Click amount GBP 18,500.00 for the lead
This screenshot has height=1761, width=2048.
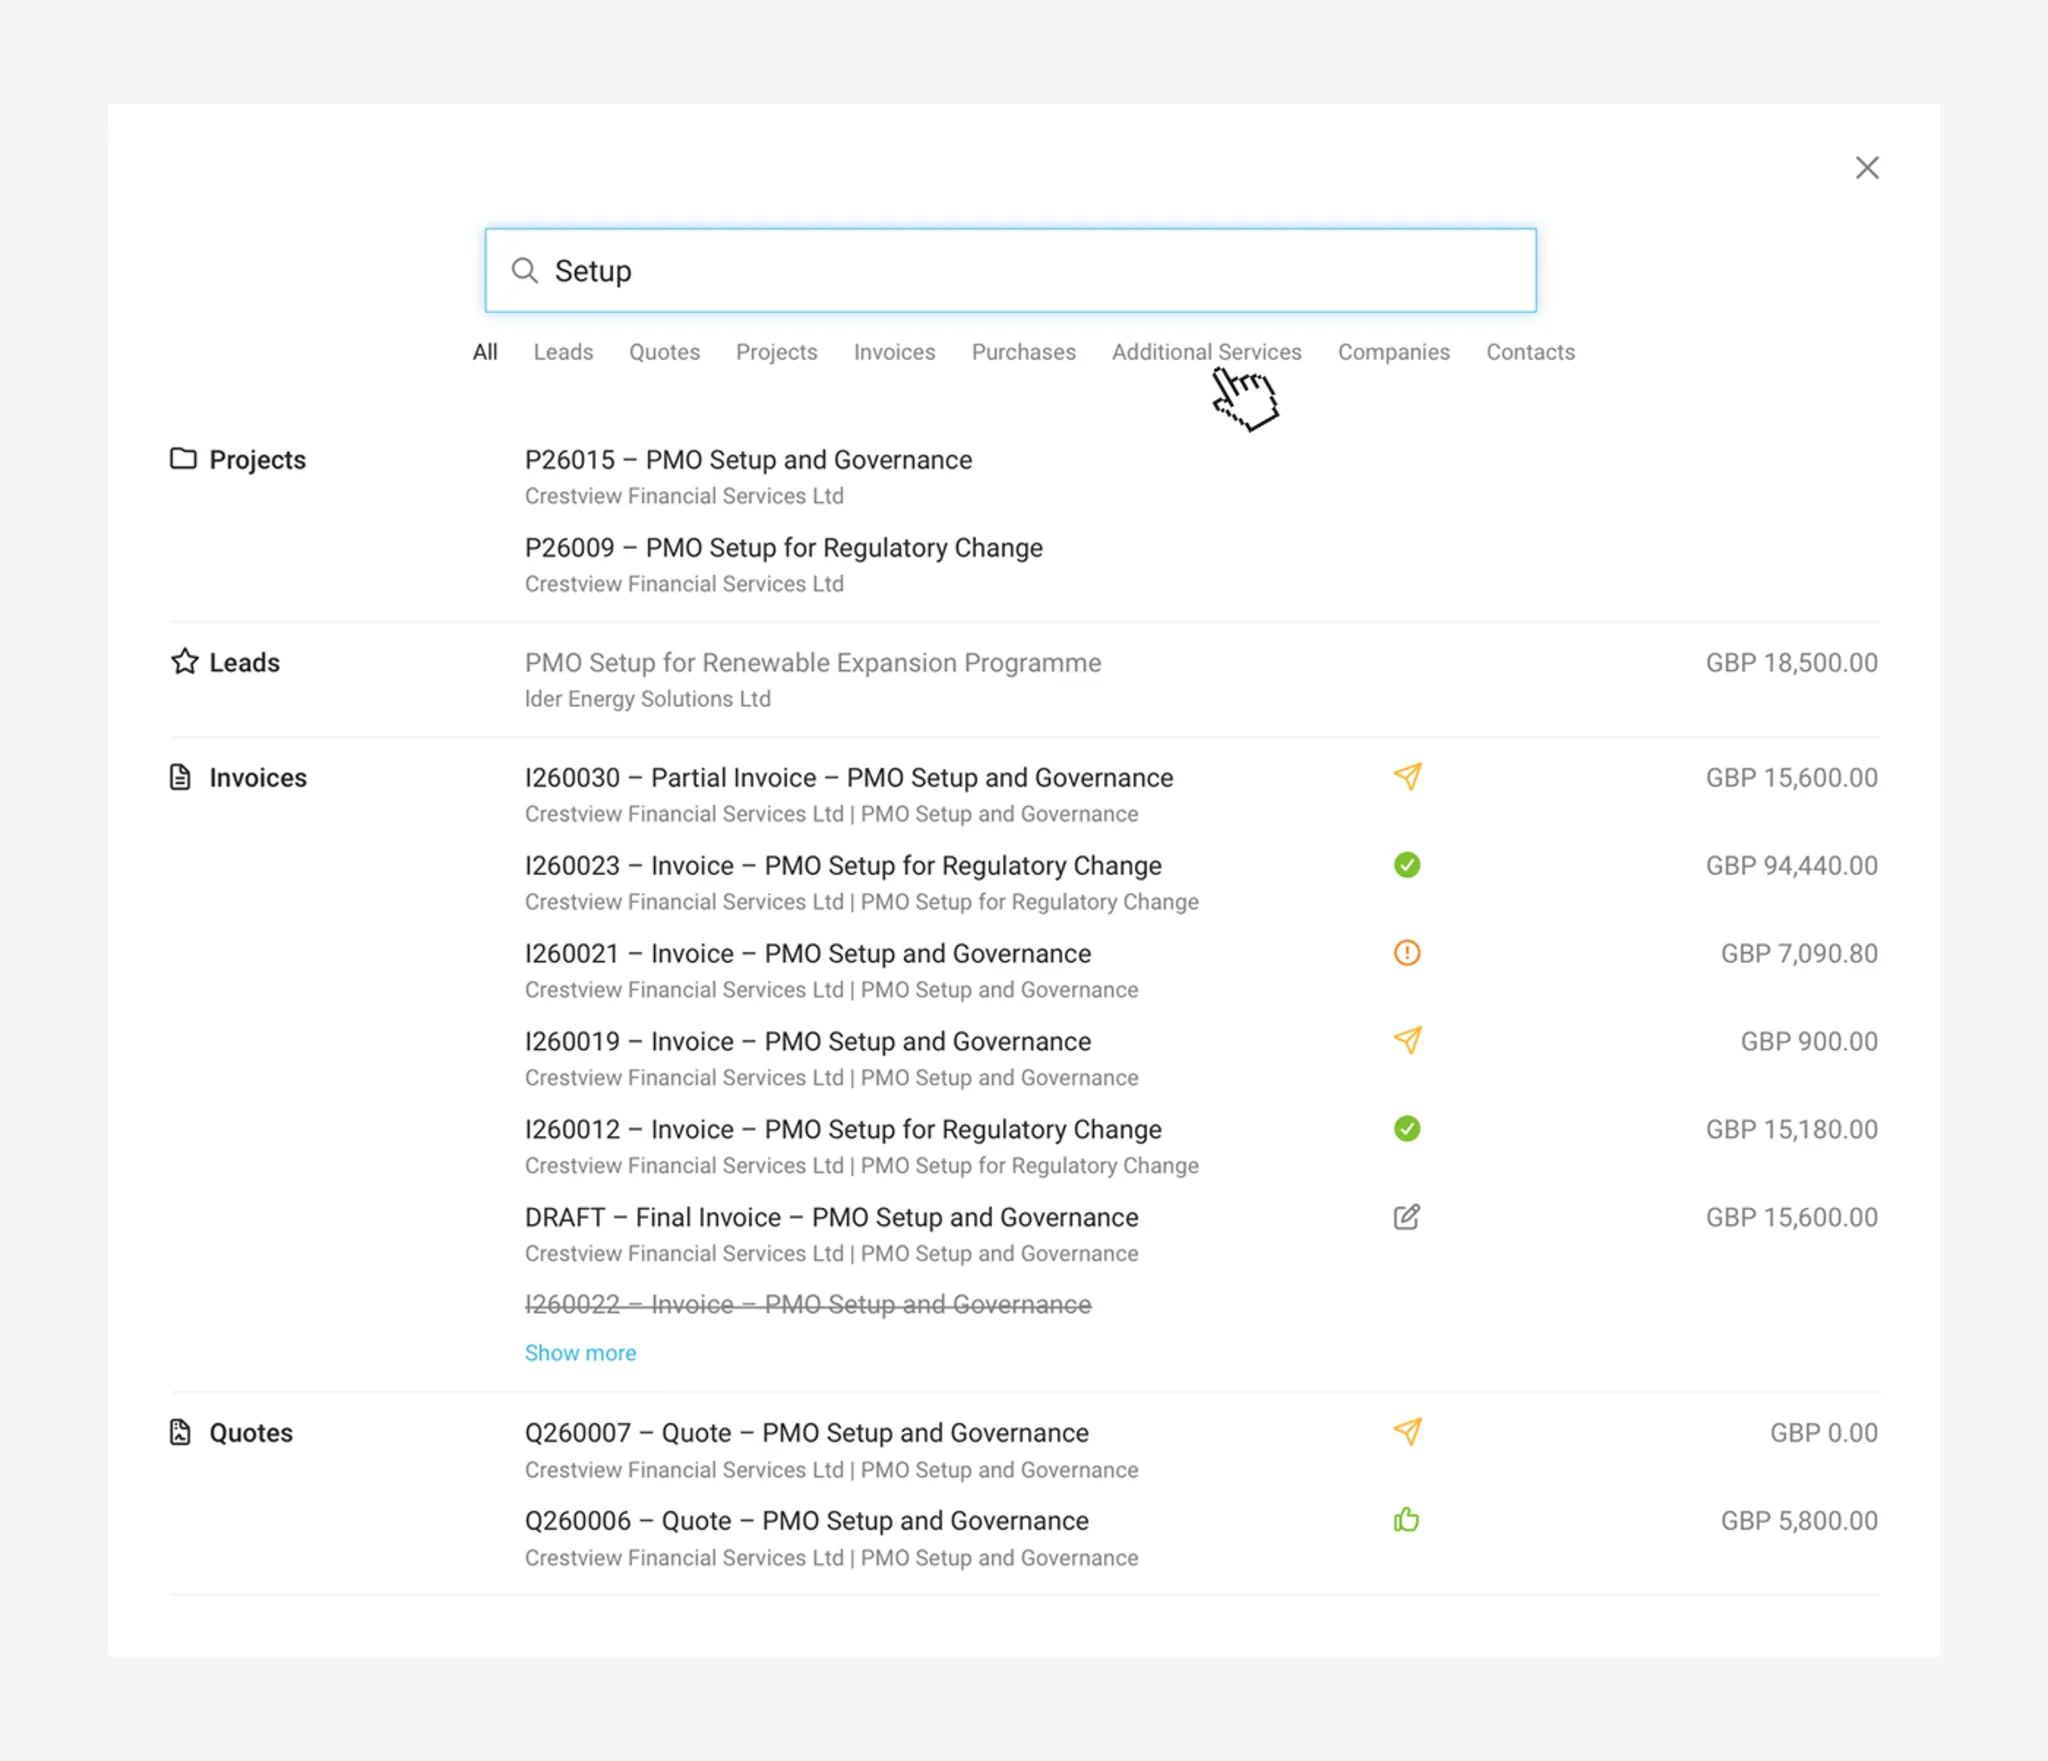click(x=1791, y=663)
